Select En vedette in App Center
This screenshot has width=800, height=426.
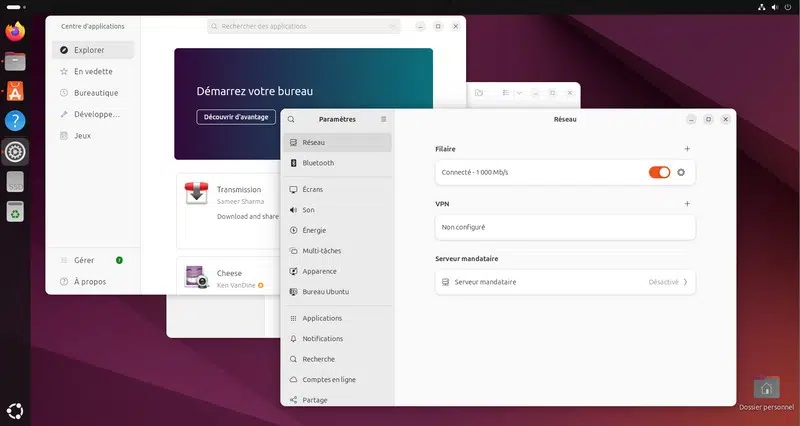(x=93, y=71)
